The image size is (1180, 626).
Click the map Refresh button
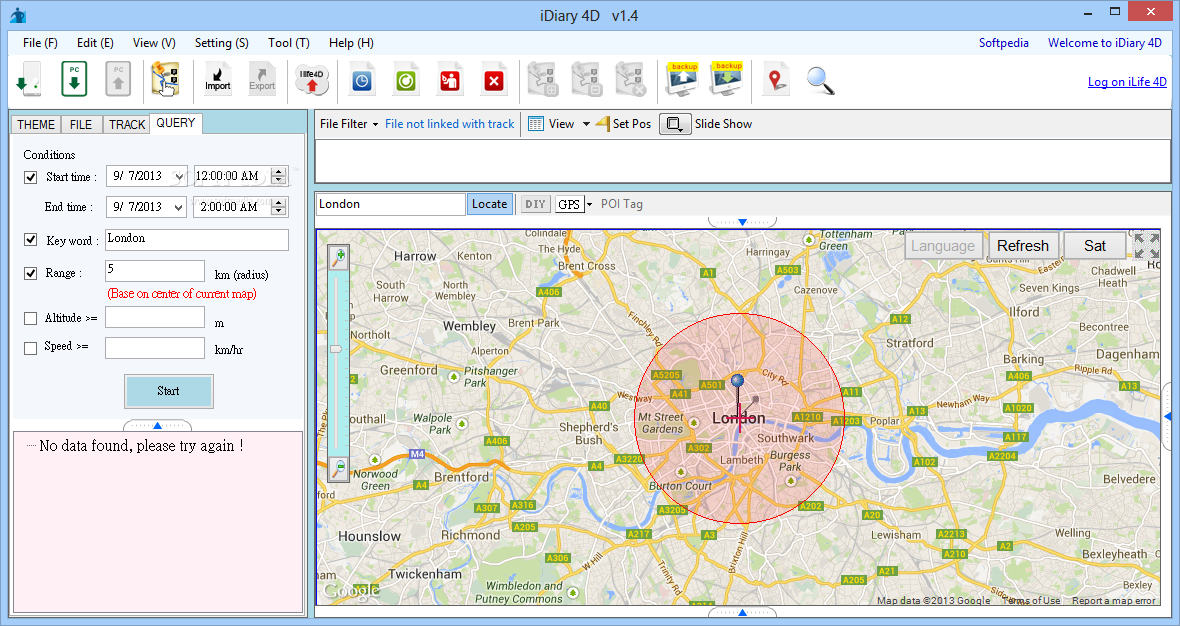tap(1023, 246)
